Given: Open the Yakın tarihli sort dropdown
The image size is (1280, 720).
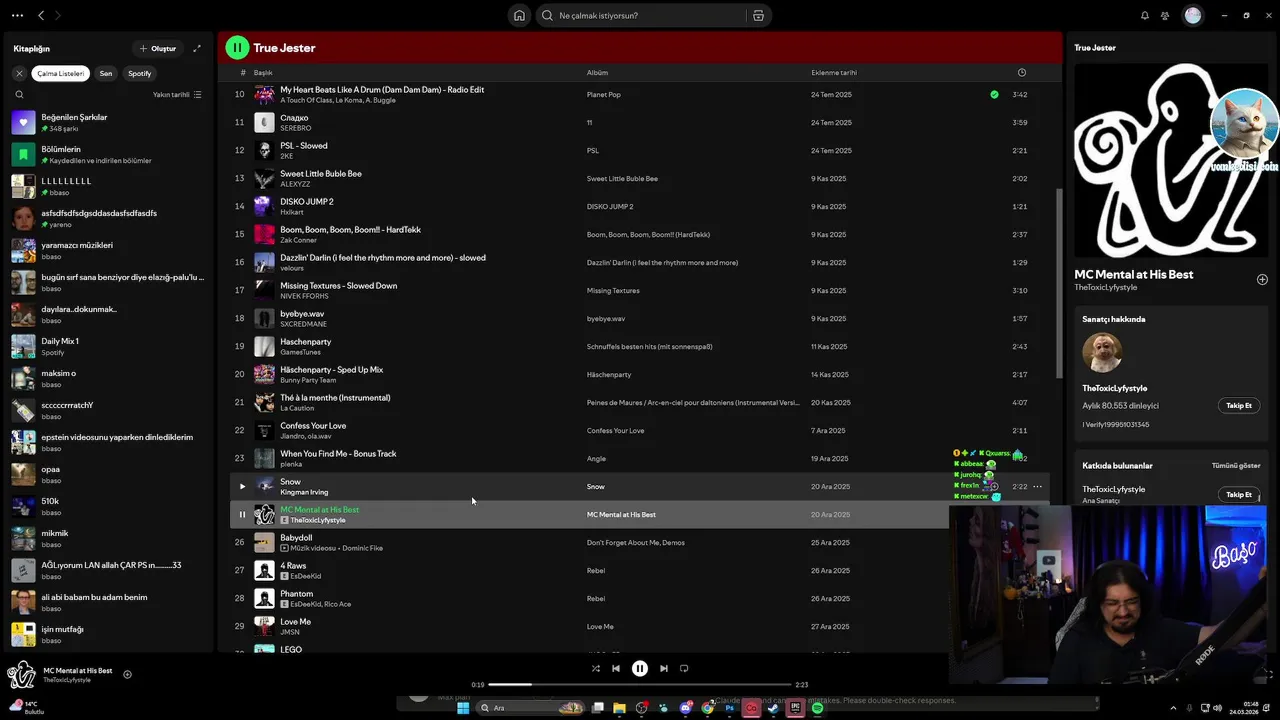Looking at the screenshot, I should [x=177, y=95].
